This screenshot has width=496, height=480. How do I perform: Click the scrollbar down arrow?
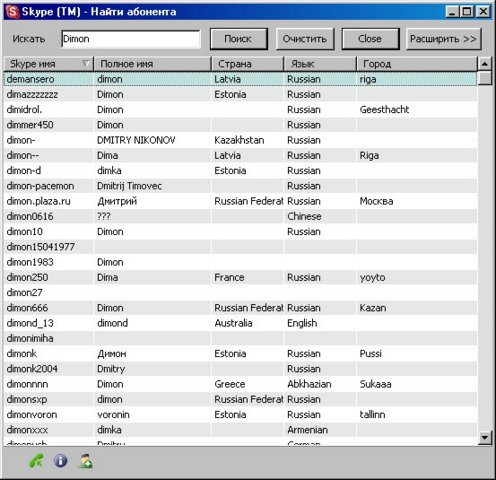click(485, 437)
